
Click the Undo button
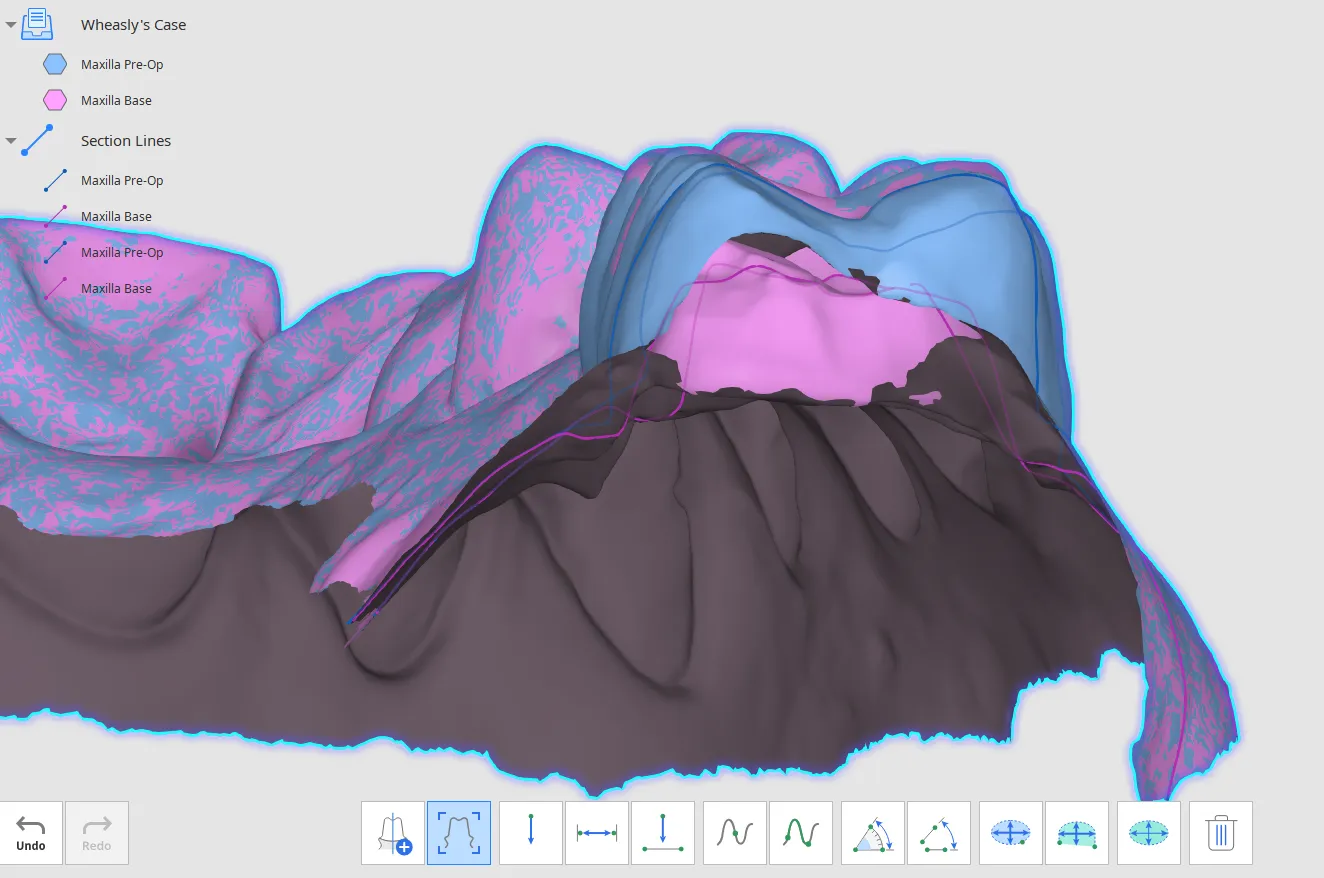click(31, 833)
